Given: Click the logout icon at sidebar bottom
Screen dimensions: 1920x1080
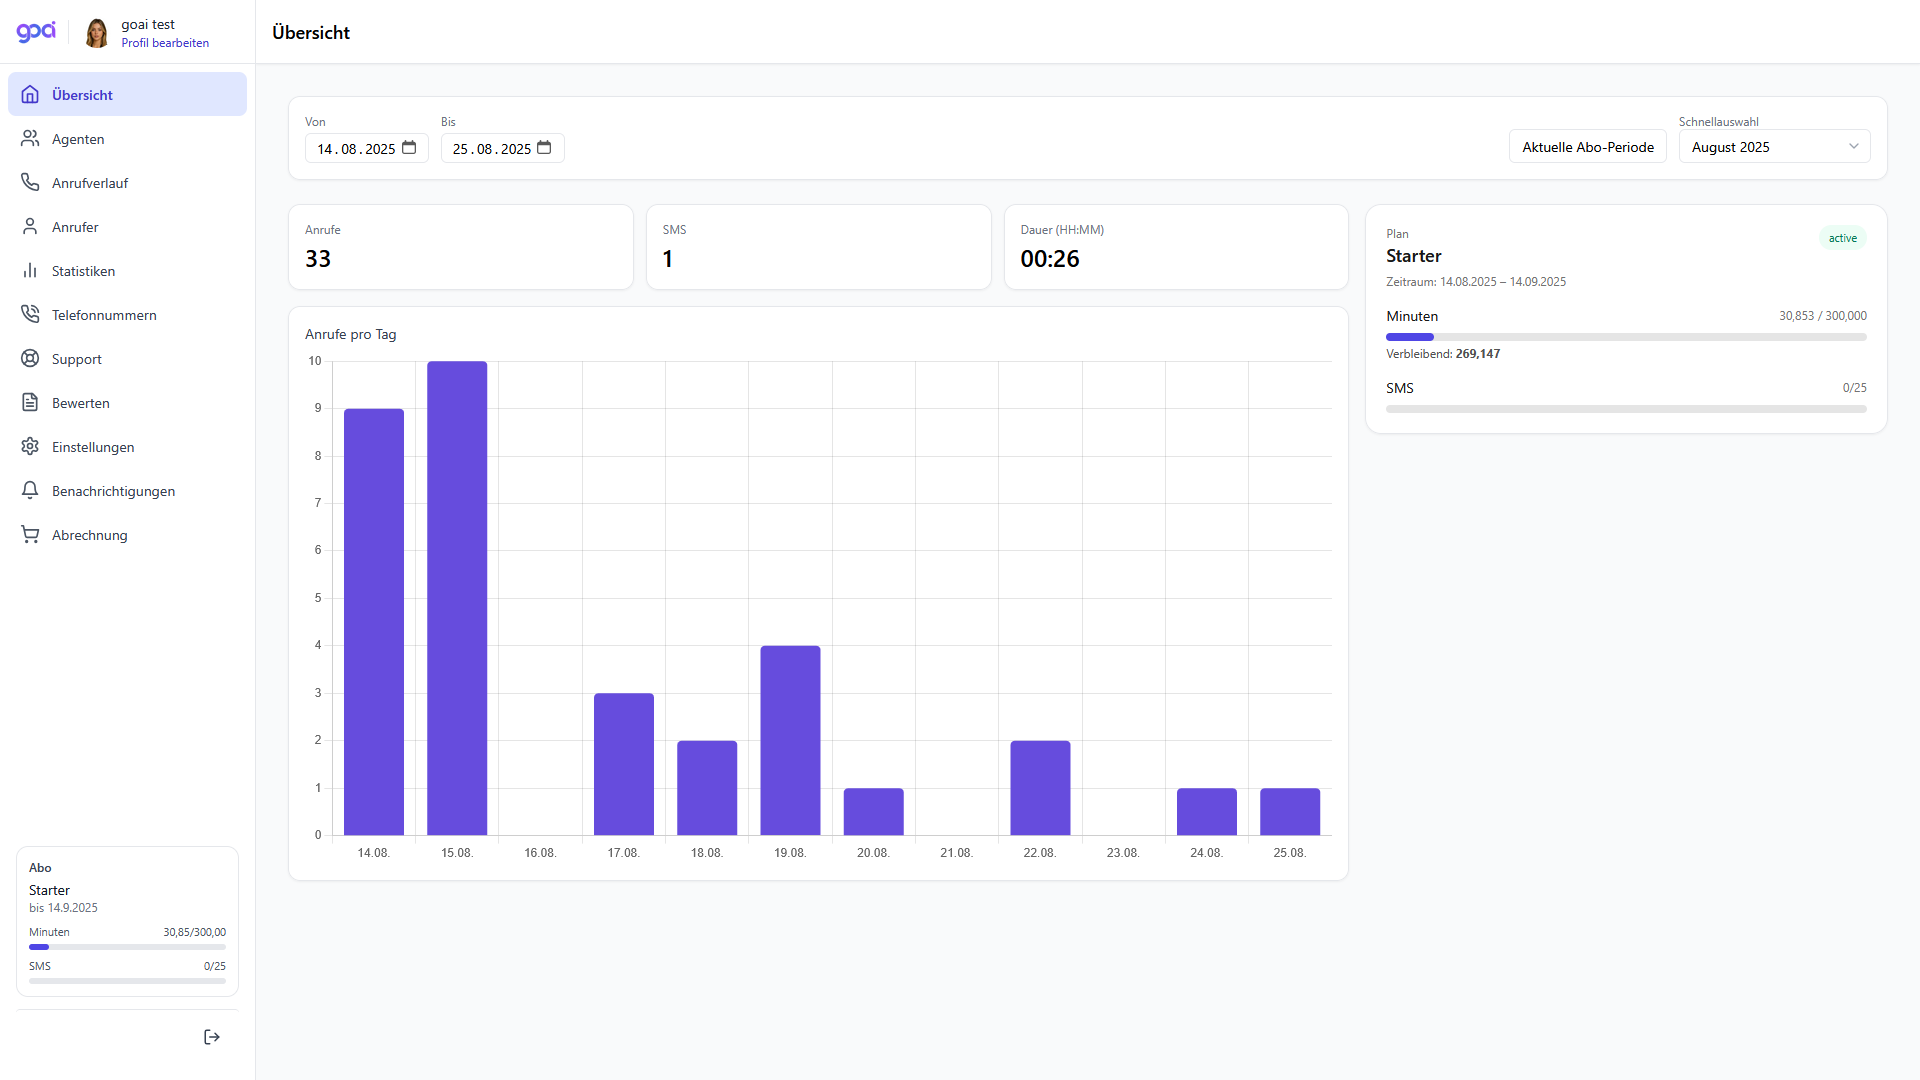Looking at the screenshot, I should 212,1037.
